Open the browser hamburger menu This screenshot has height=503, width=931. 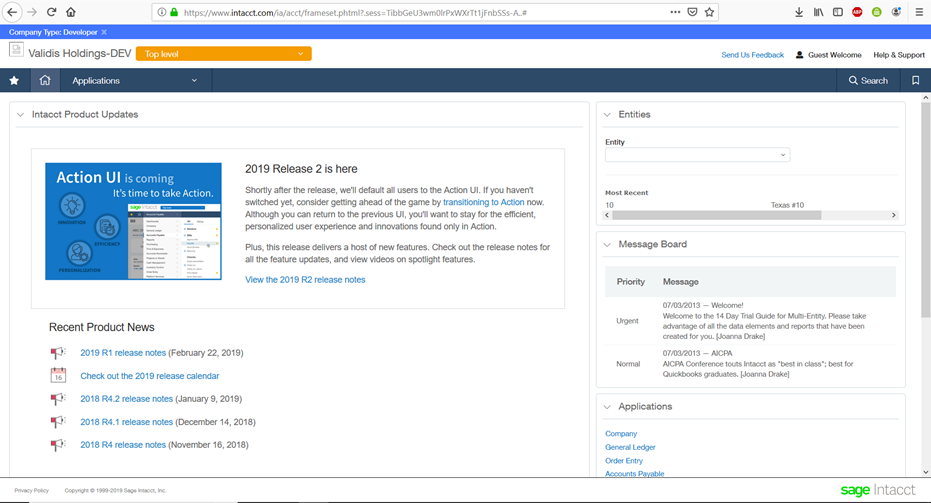click(919, 12)
